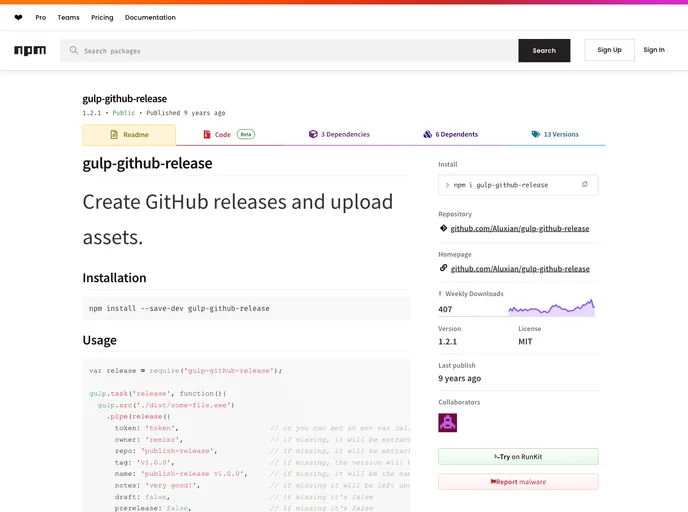
Task: Click the 'var release = require' code line
Action: [x=185, y=371]
